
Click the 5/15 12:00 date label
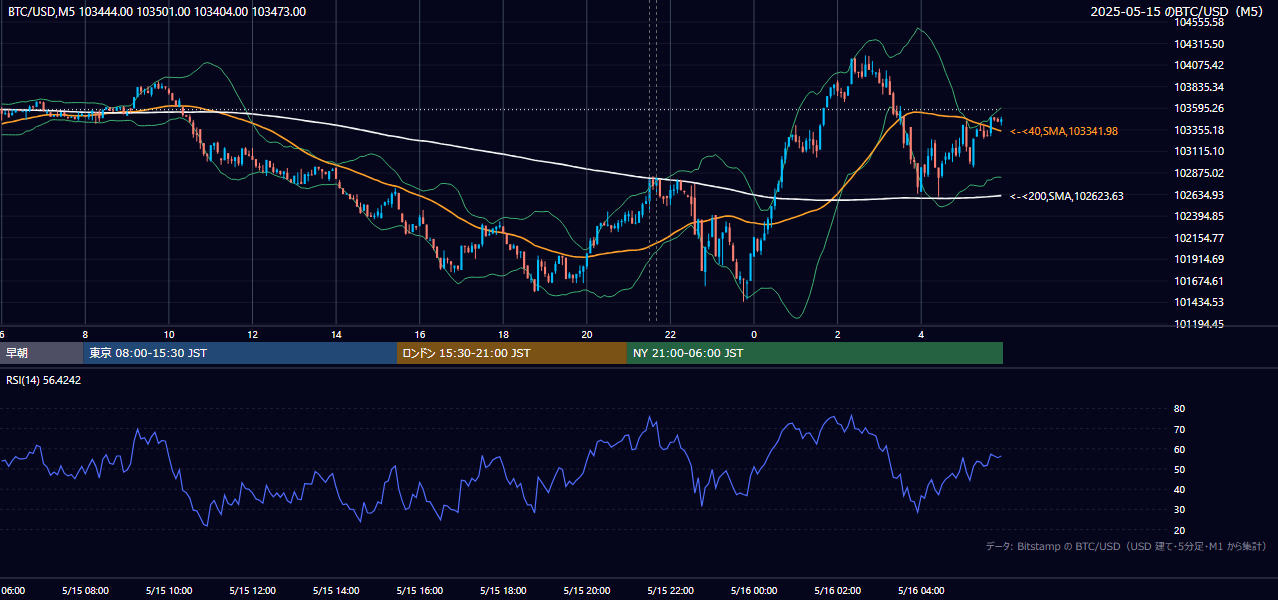coord(252,591)
